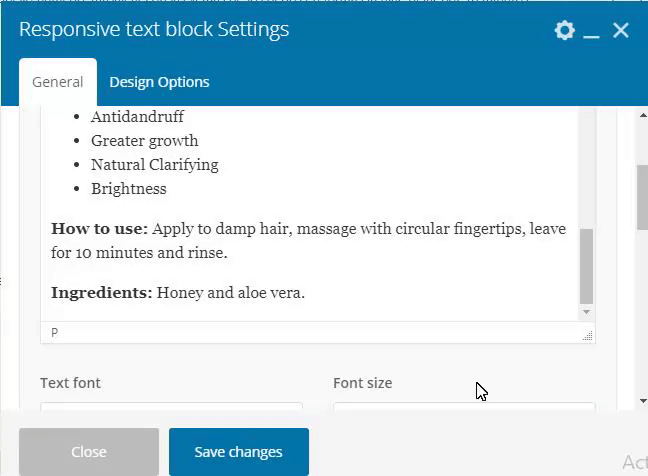Click the editor resize grip handle
The height and width of the screenshot is (476, 648).
click(x=587, y=336)
